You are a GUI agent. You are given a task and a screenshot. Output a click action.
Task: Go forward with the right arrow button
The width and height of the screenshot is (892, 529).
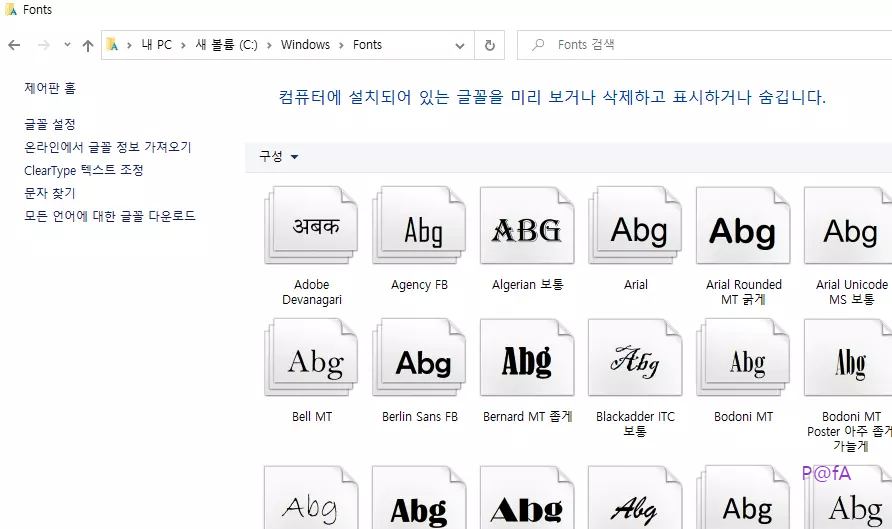click(x=43, y=45)
